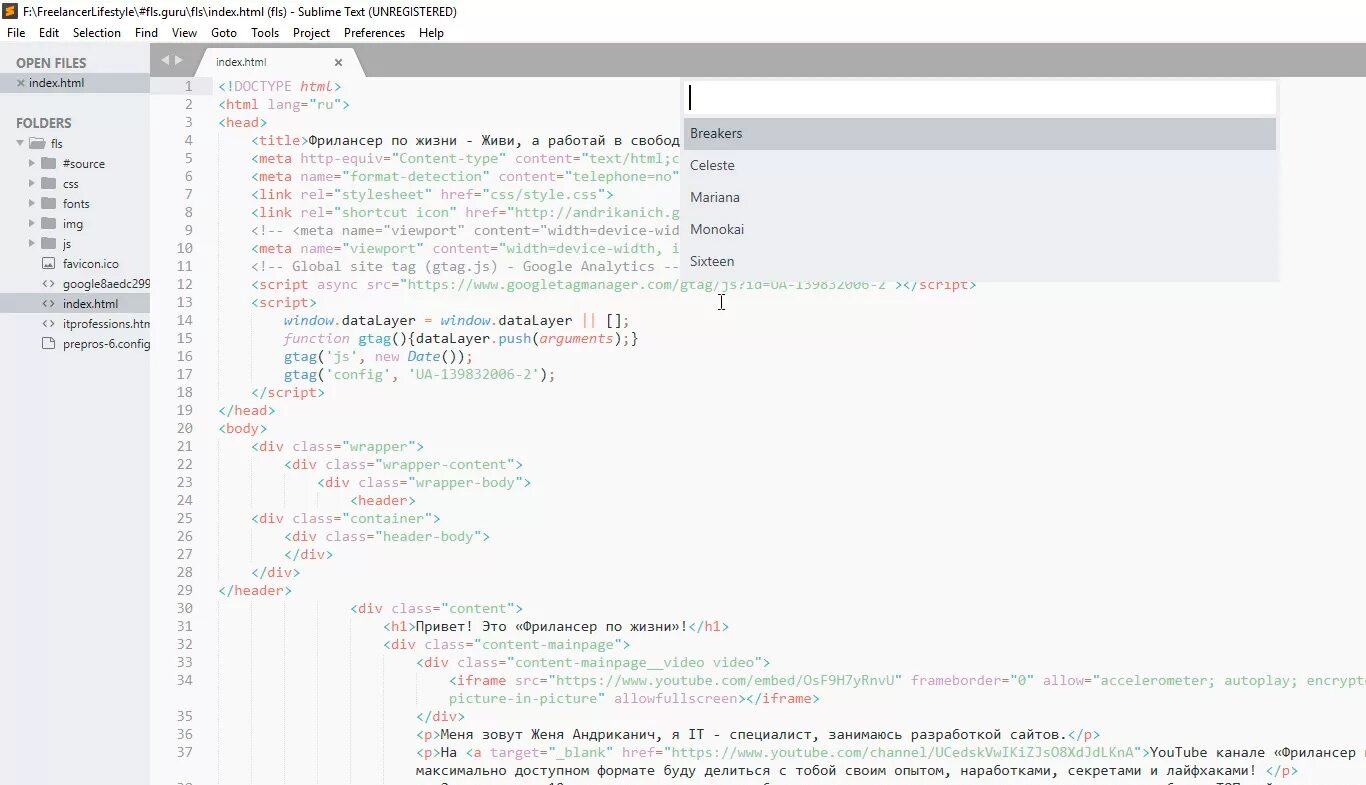Open the Preferences menu
Image resolution: width=1366 pixels, height=785 pixels.
click(375, 32)
